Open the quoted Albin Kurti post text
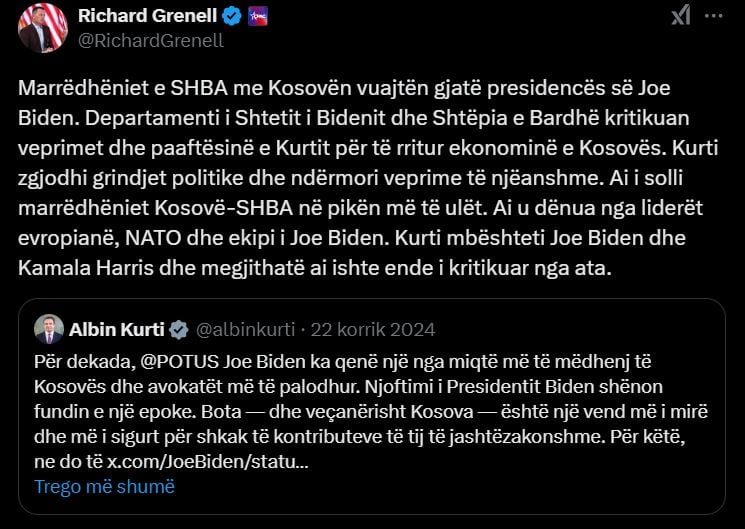745x529 pixels. click(x=370, y=411)
